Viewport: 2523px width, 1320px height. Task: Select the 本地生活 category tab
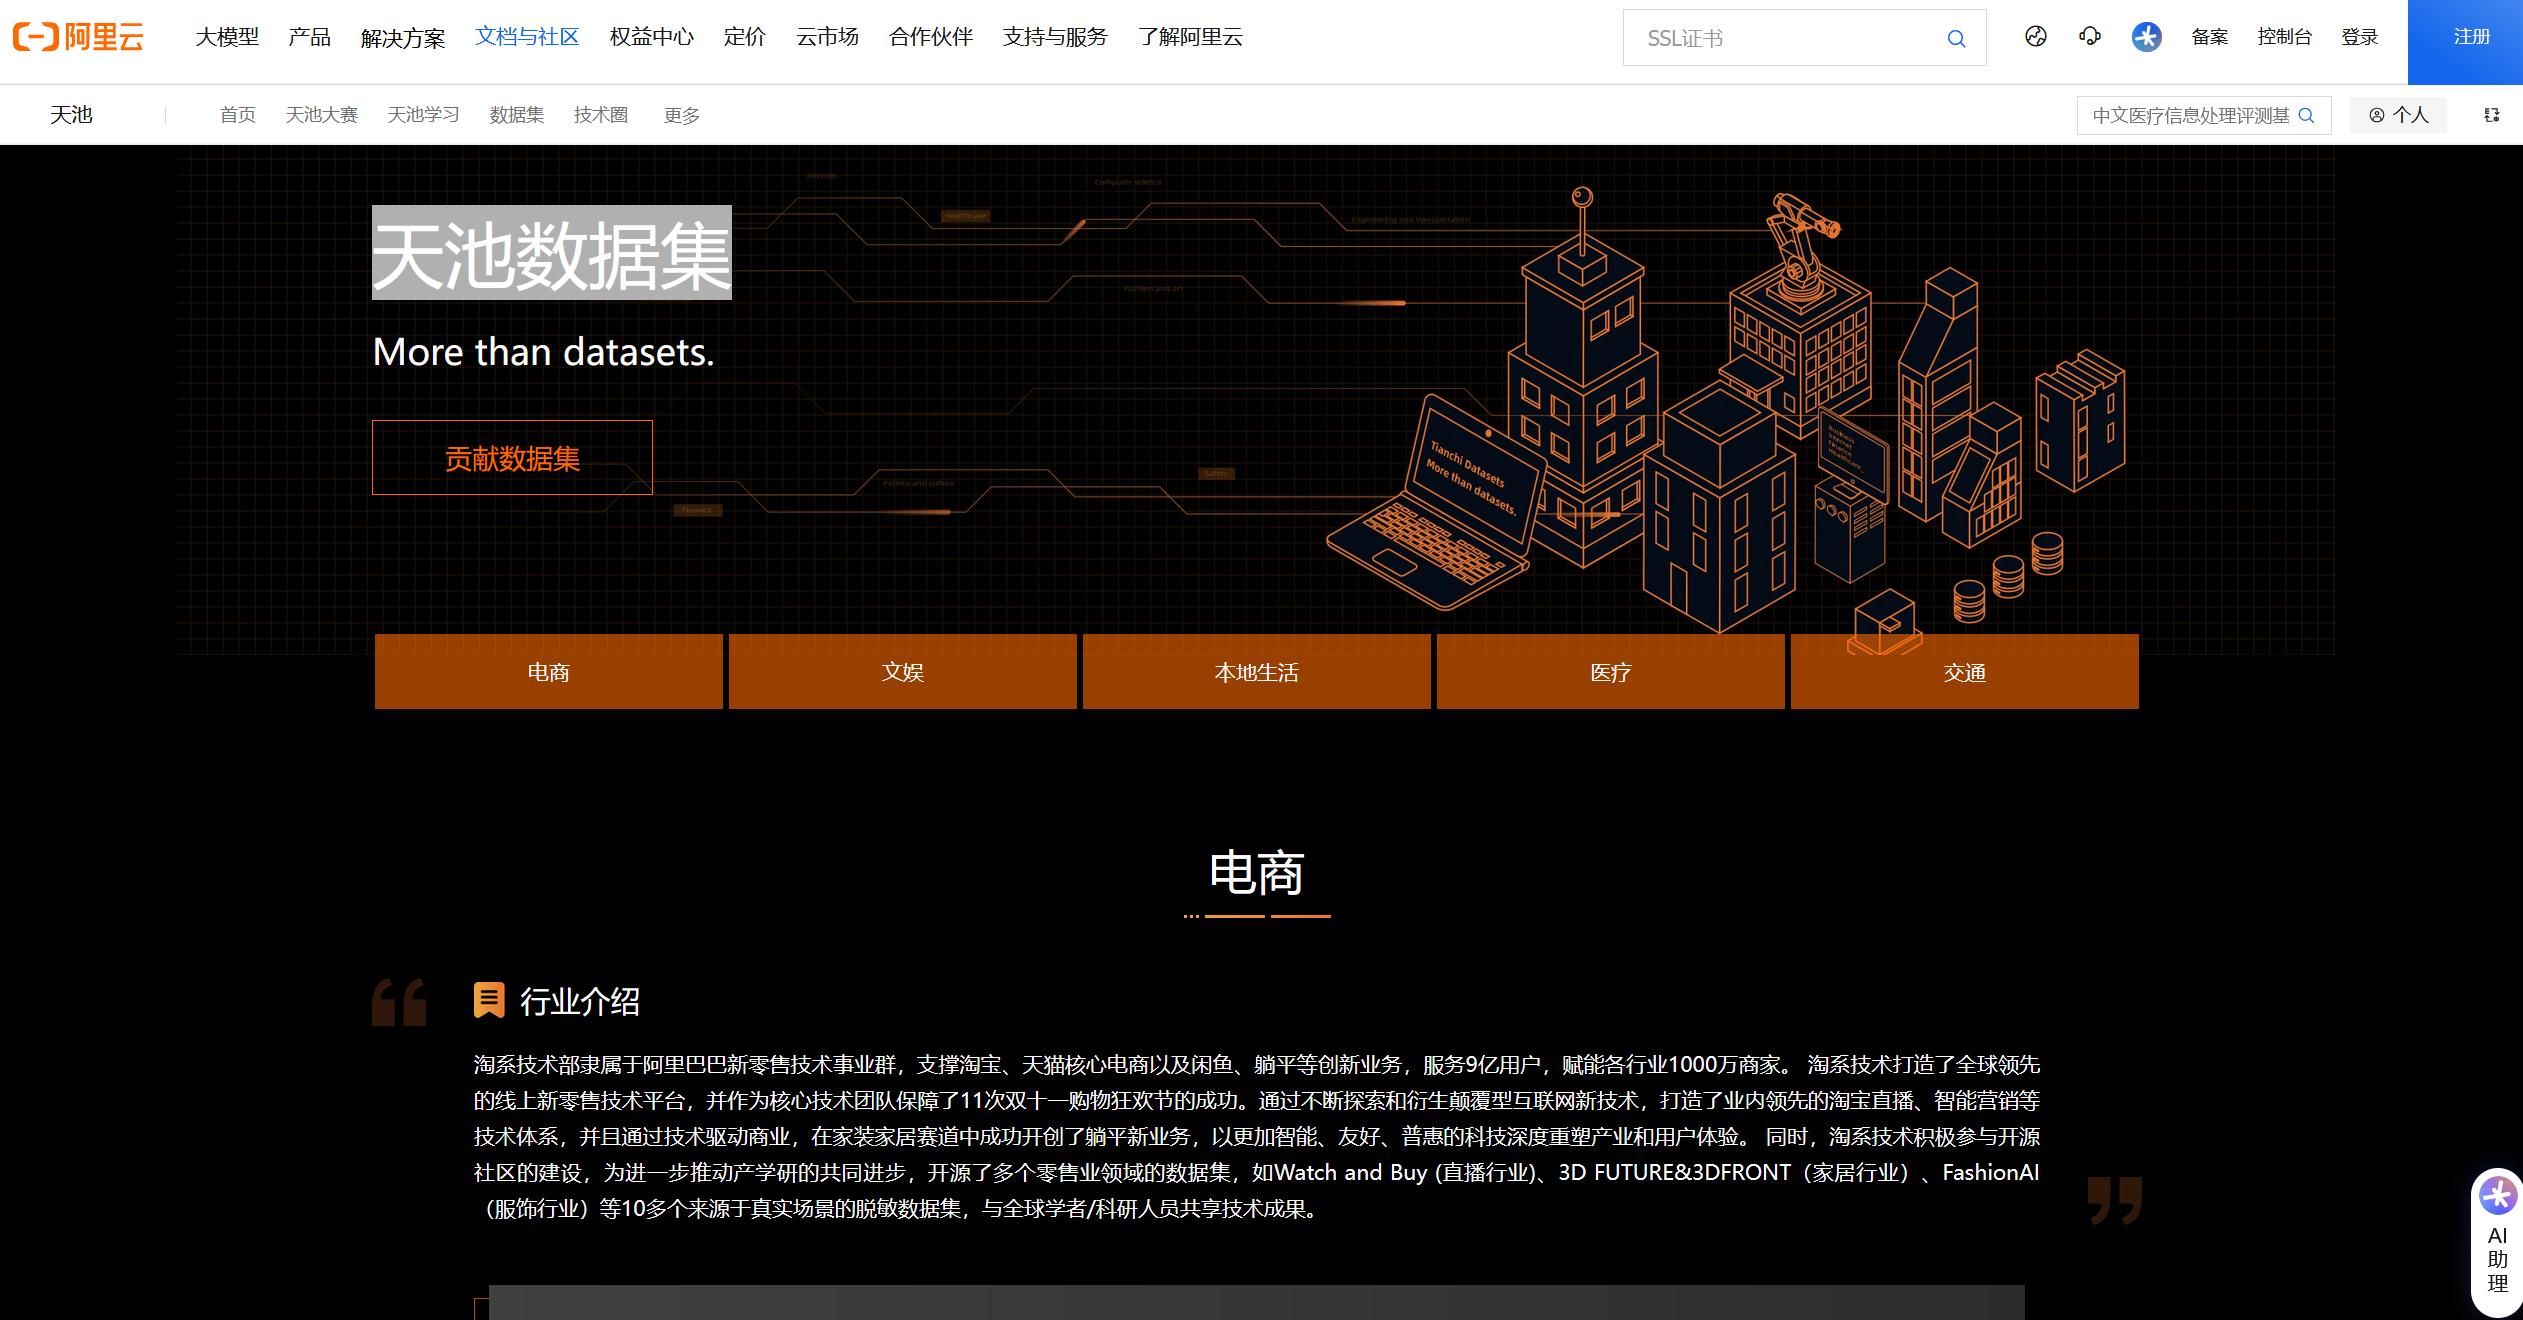[1256, 672]
